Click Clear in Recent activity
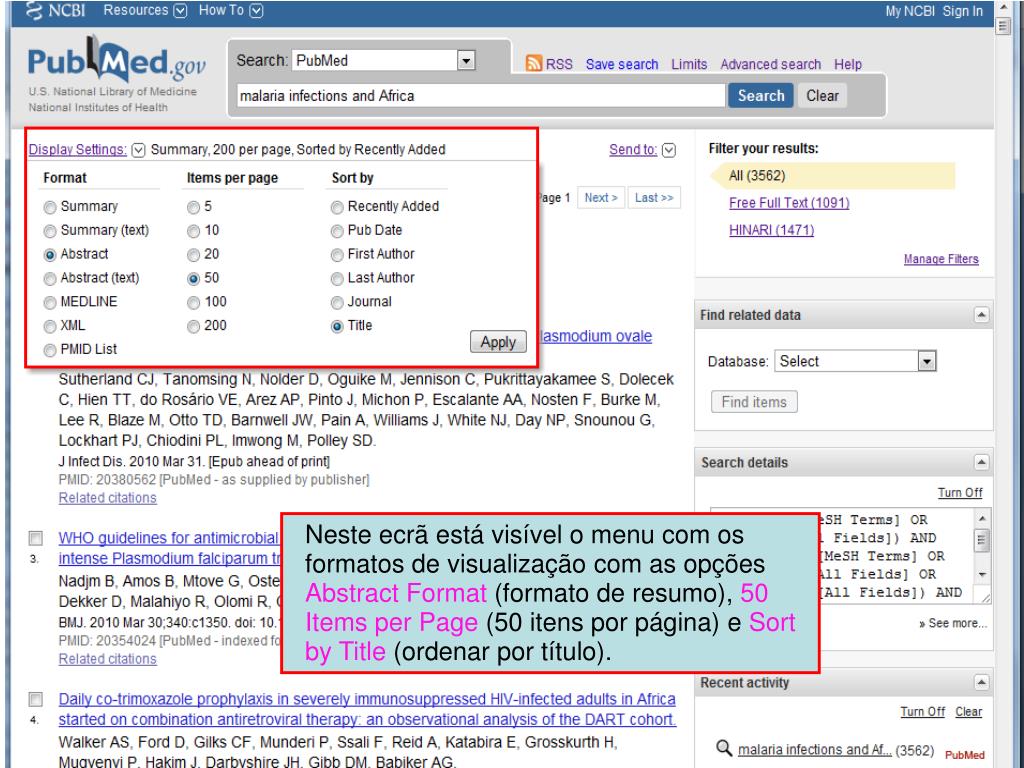The width and height of the screenshot is (1024, 768). point(968,711)
